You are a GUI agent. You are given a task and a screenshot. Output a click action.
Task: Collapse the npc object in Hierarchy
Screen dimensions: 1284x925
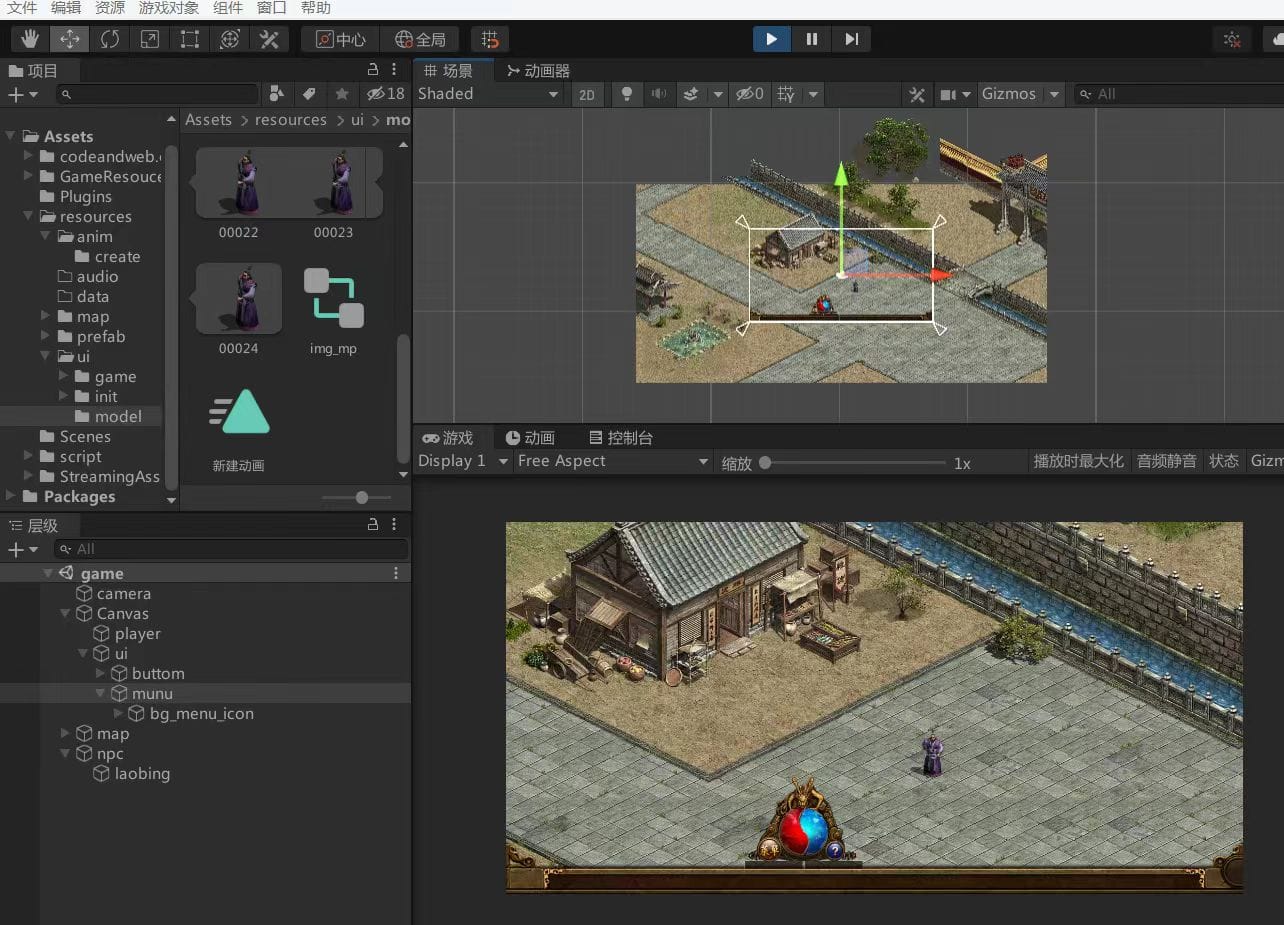66,753
